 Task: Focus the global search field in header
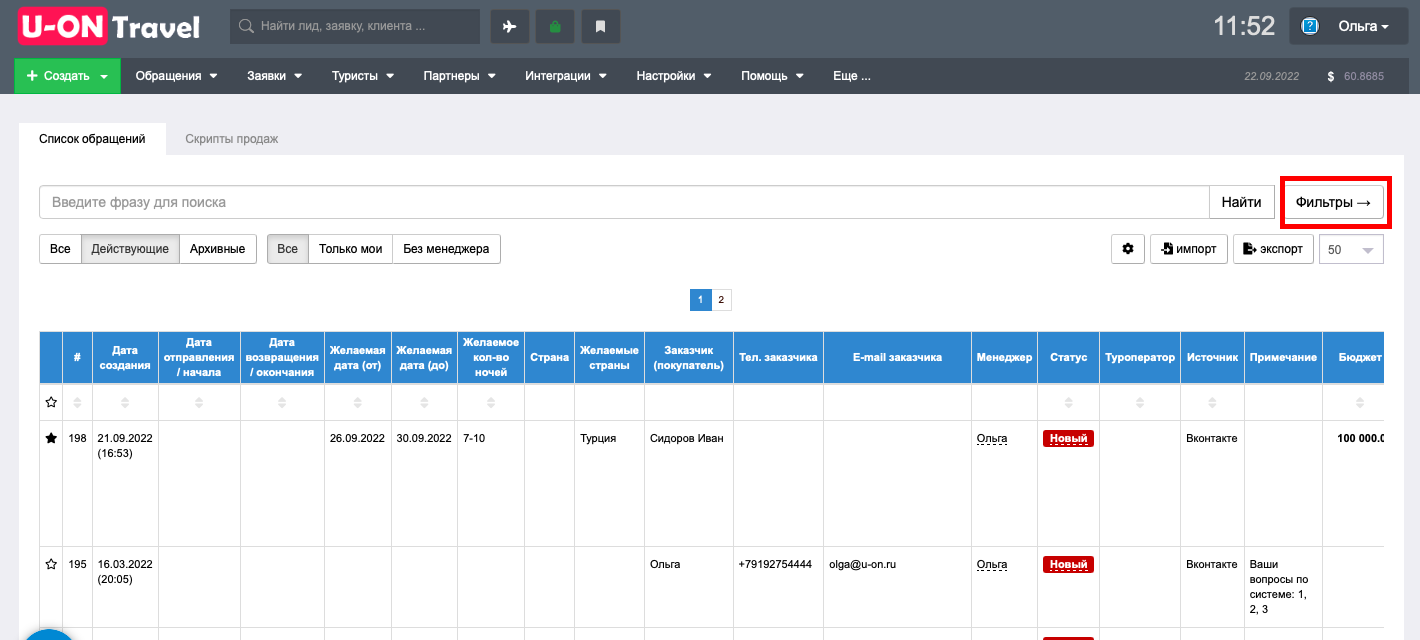[x=355, y=27]
